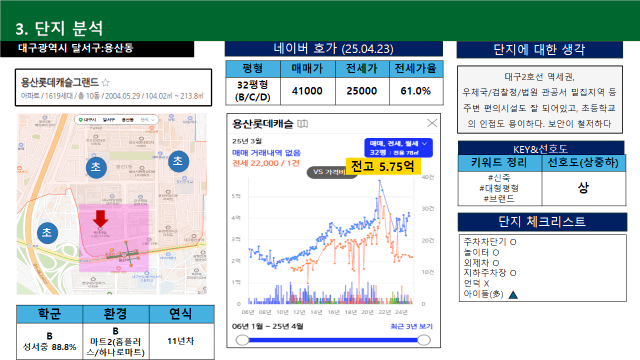Click the lower-left 초 school marker near the interchange

point(47,233)
